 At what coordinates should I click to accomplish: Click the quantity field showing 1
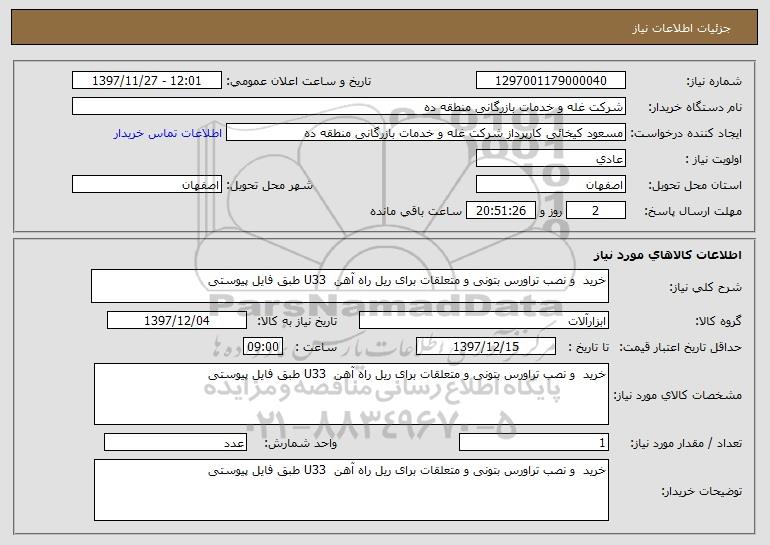point(534,442)
